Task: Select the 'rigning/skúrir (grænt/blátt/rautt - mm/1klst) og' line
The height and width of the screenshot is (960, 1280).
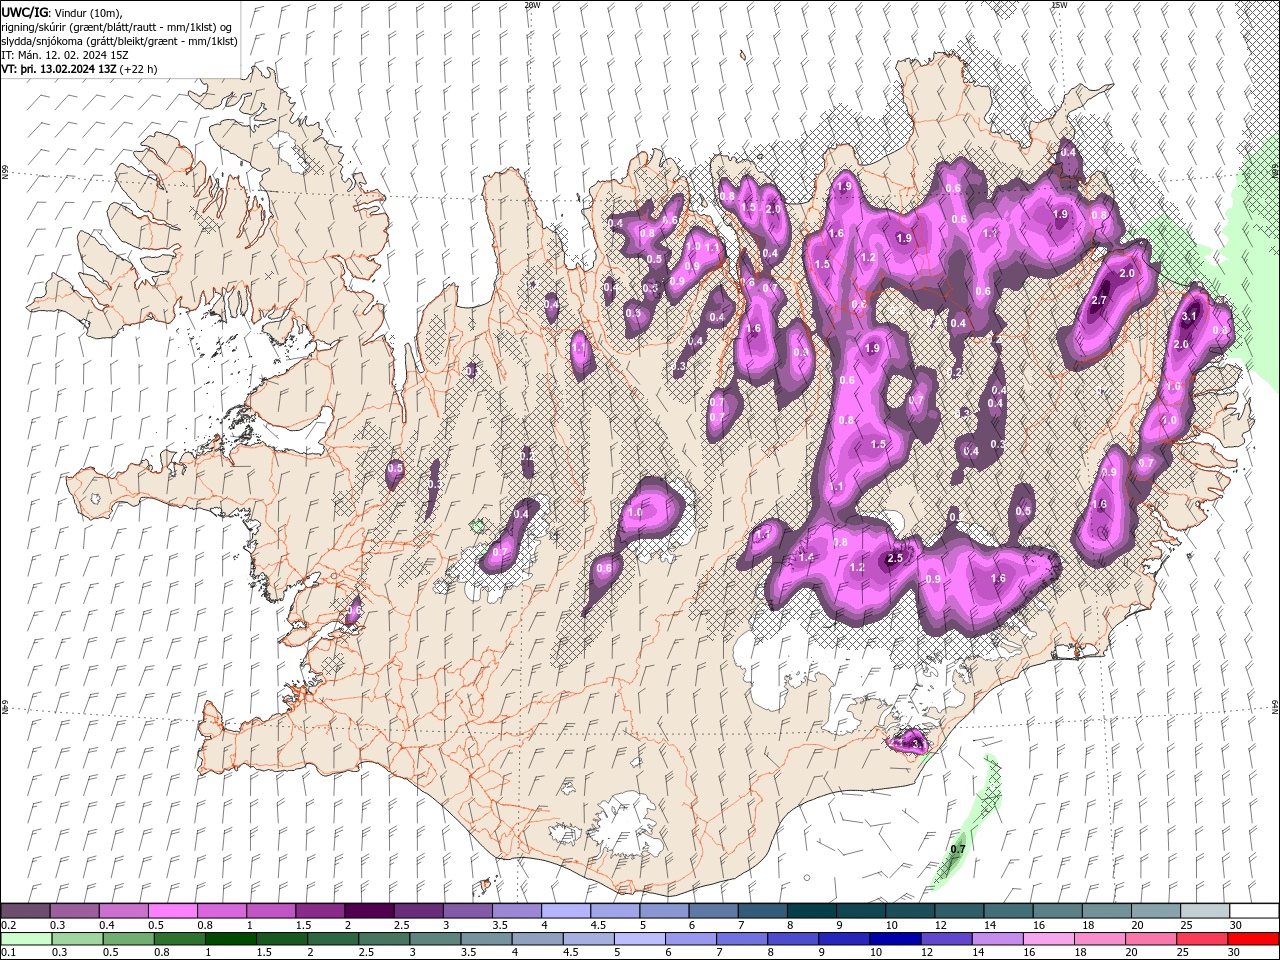Action: coord(117,26)
